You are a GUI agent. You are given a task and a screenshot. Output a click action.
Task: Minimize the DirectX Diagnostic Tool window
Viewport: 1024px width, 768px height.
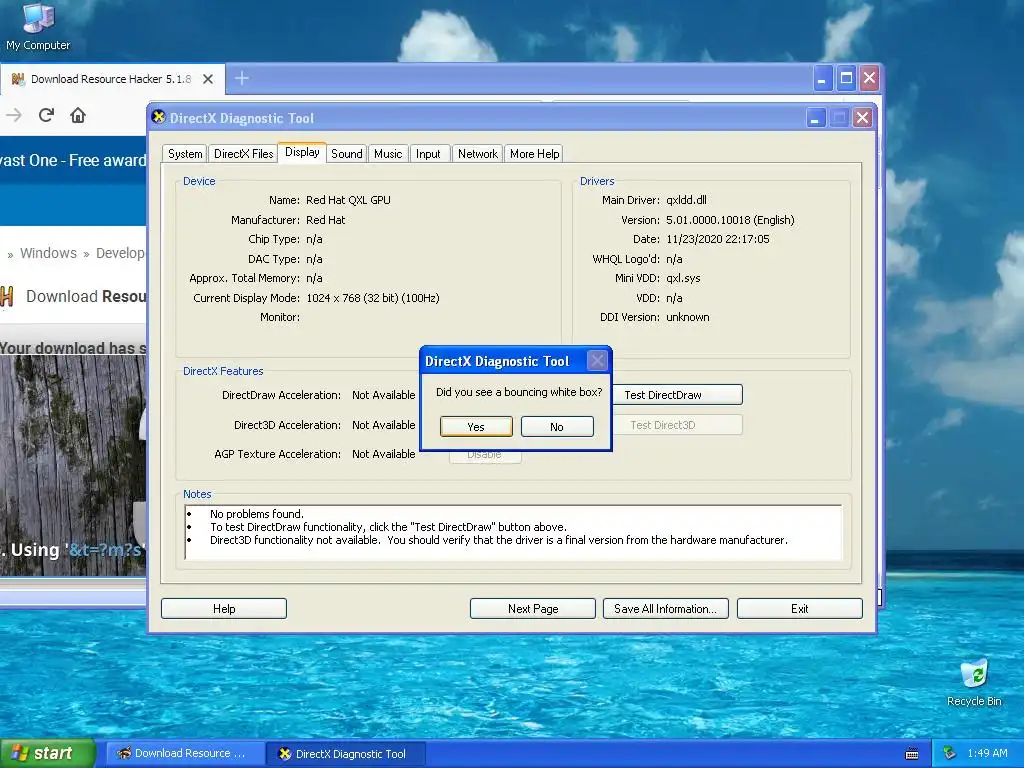815,118
